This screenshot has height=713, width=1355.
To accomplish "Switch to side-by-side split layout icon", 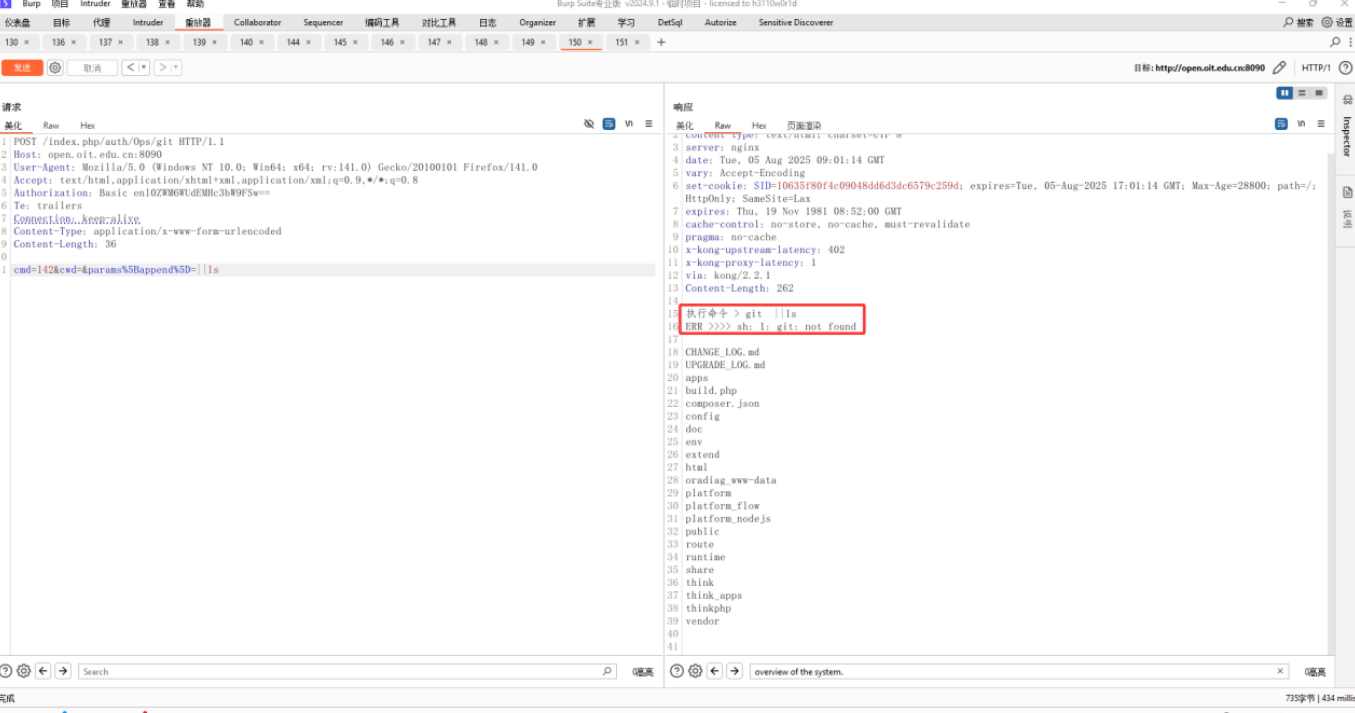I will pyautogui.click(x=1284, y=93).
